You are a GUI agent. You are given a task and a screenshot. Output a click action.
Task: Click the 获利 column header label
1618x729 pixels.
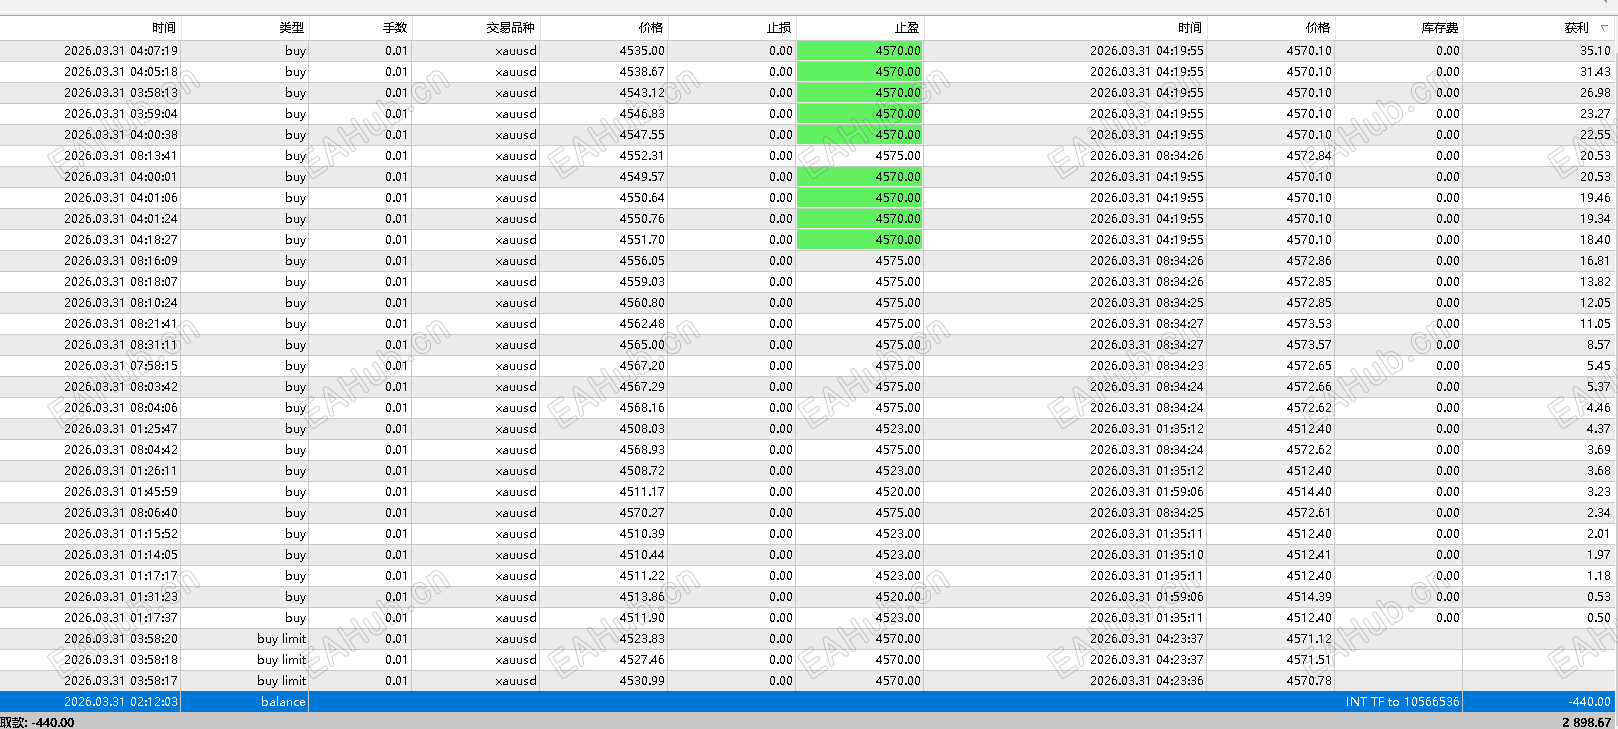tap(1577, 28)
